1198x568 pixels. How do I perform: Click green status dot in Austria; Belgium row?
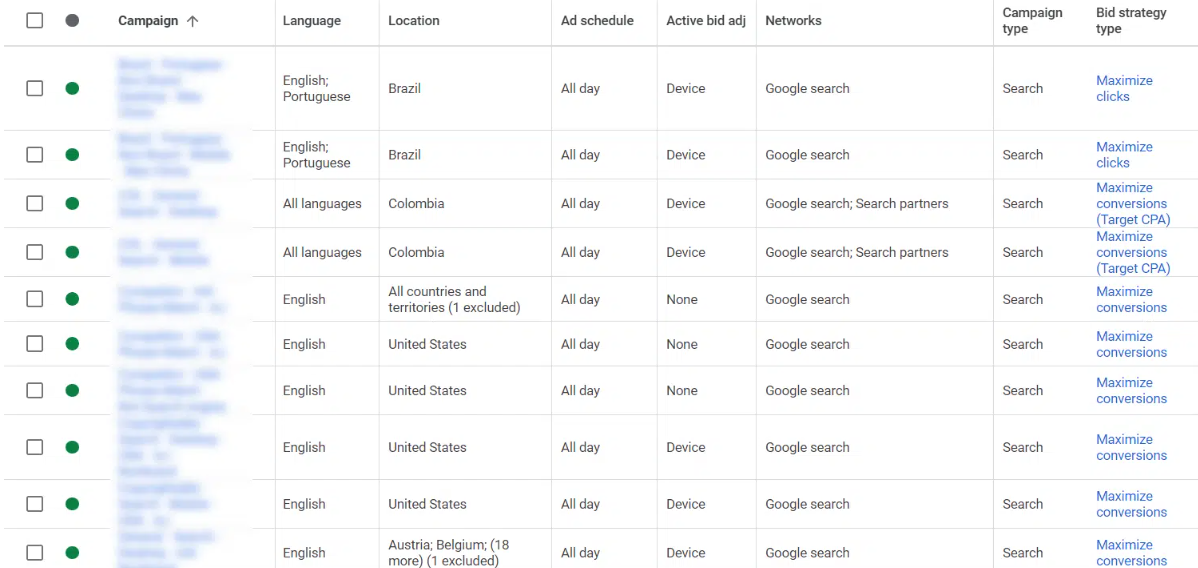tap(72, 552)
